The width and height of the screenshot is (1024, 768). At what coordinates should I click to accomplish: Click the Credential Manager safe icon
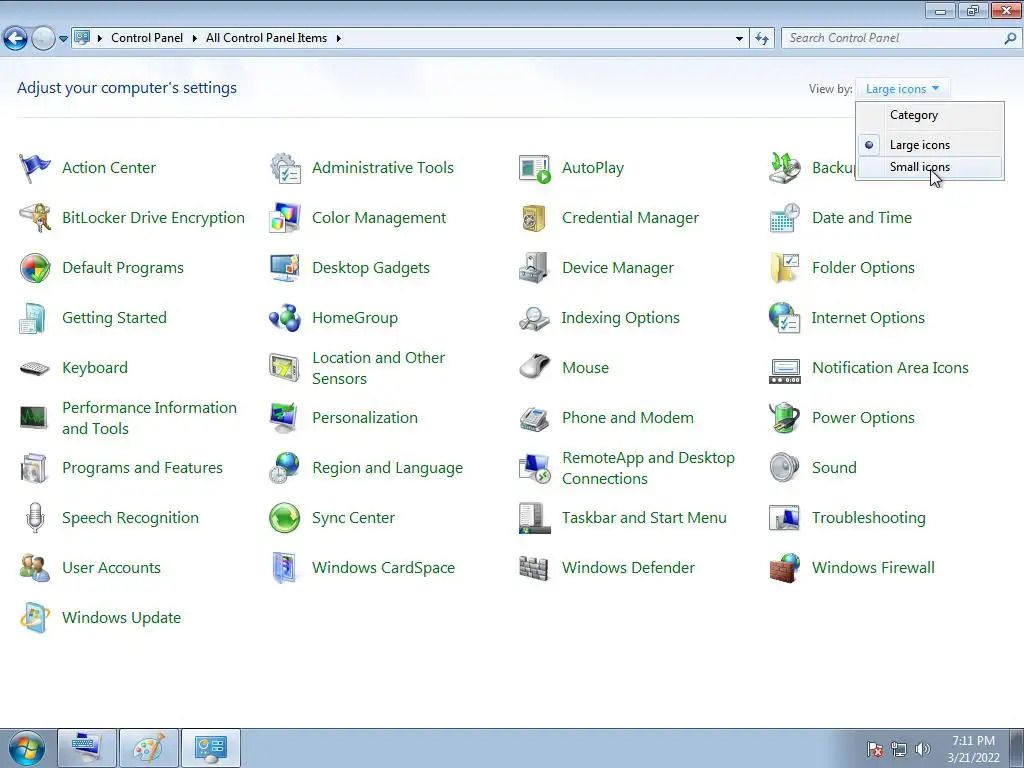coord(535,218)
